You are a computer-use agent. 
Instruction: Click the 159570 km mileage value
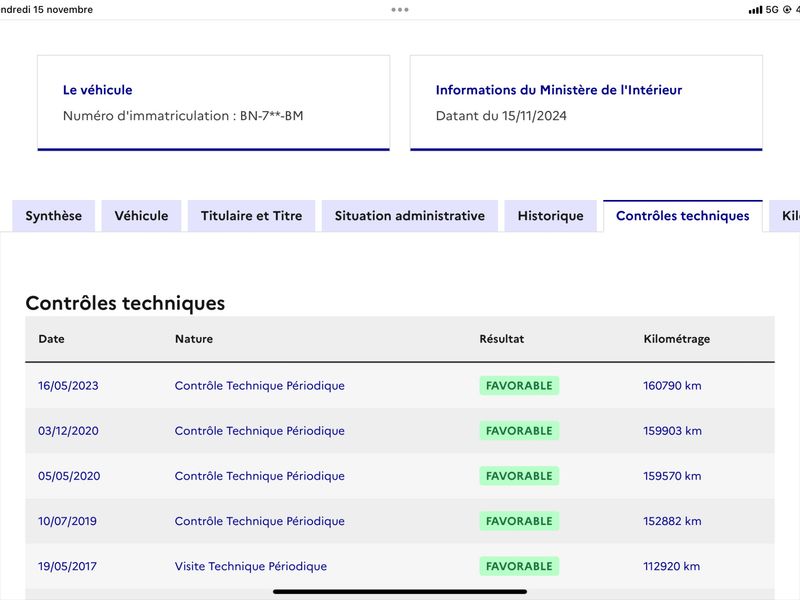pyautogui.click(x=672, y=476)
